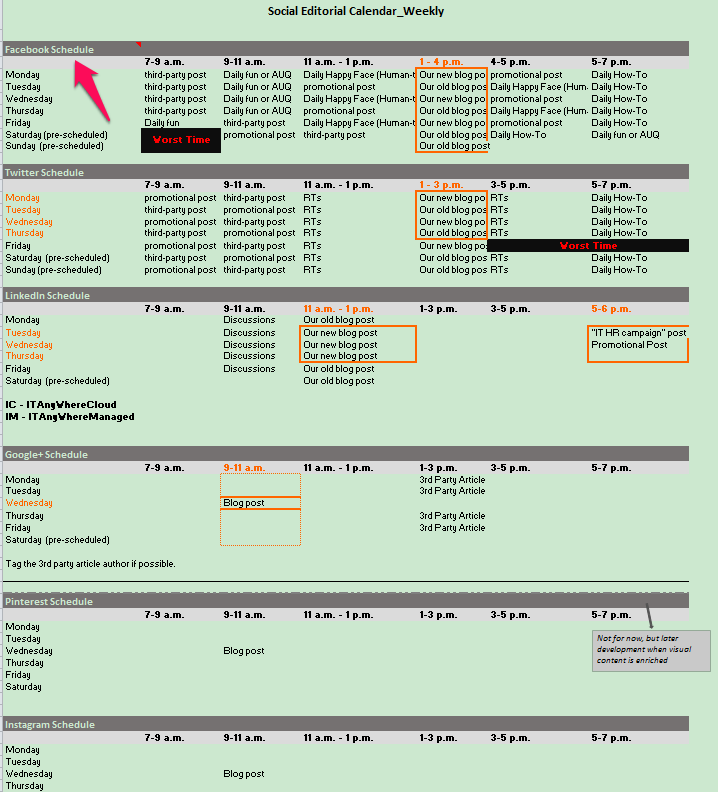The width and height of the screenshot is (718, 792).
Task: Click the 'Not for now, but later development' comment box
Action: (651, 651)
